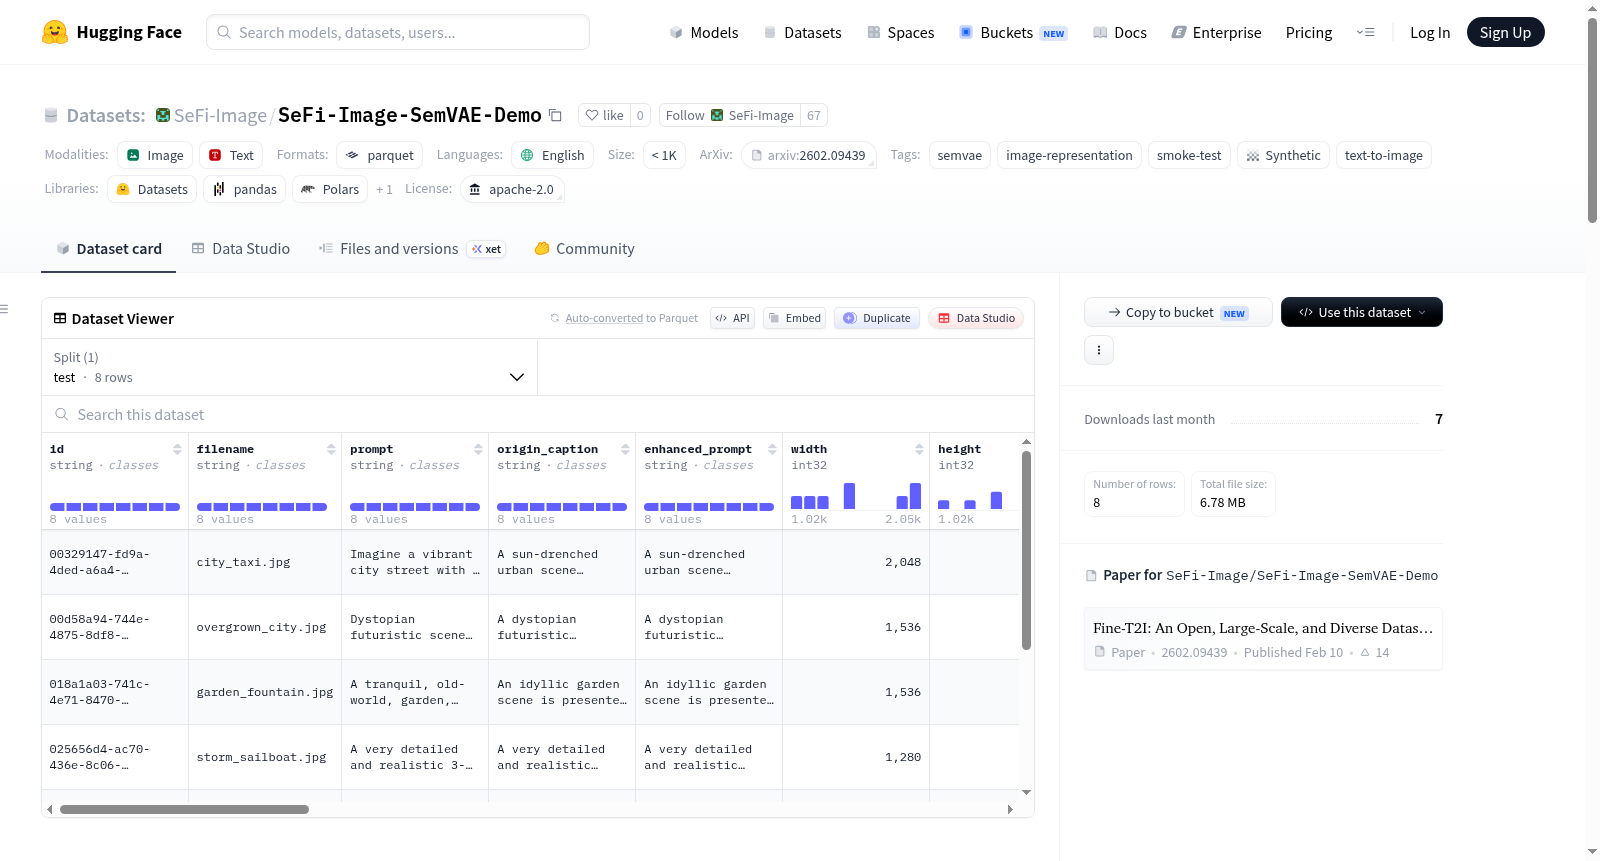Screen dimensions: 1600x861
Task: Go to Datasets in the top navigation
Action: [802, 32]
